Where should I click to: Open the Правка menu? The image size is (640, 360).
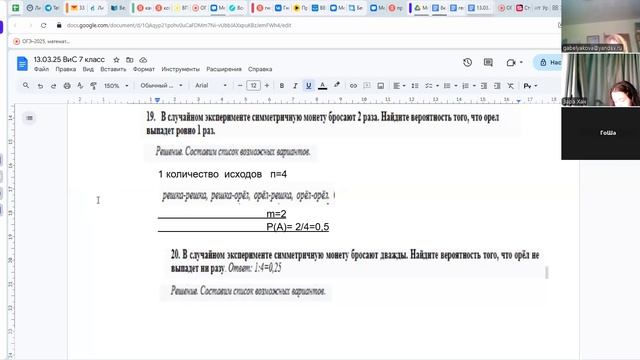66,69
